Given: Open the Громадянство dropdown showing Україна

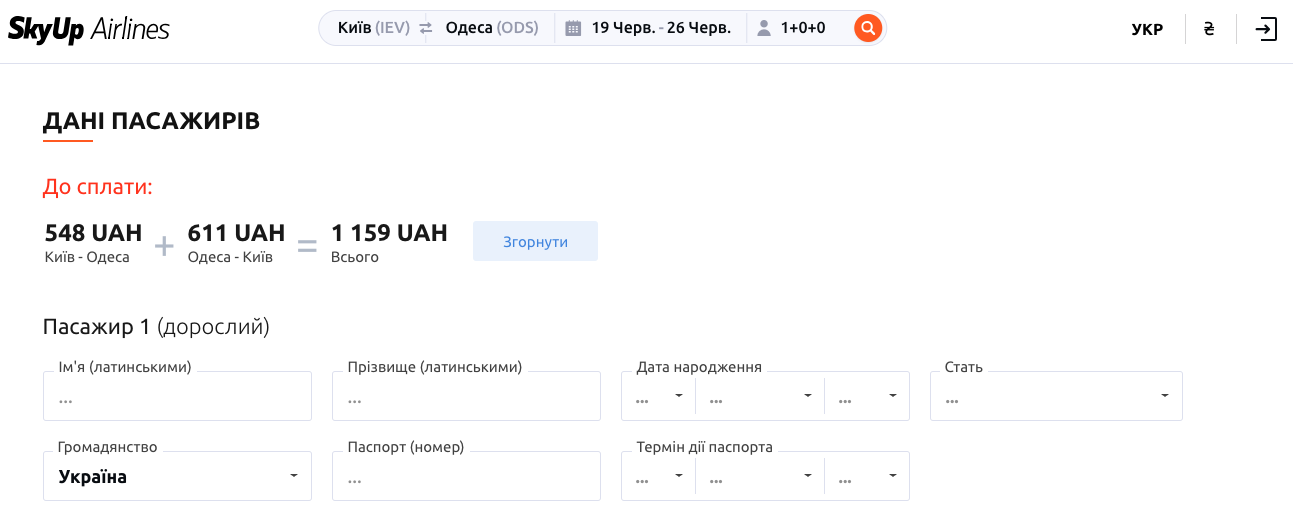Looking at the screenshot, I should (x=177, y=476).
